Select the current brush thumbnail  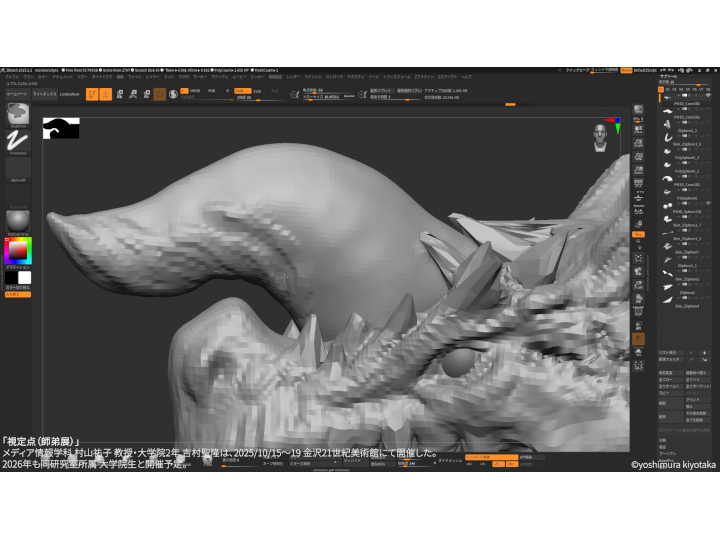(x=18, y=115)
